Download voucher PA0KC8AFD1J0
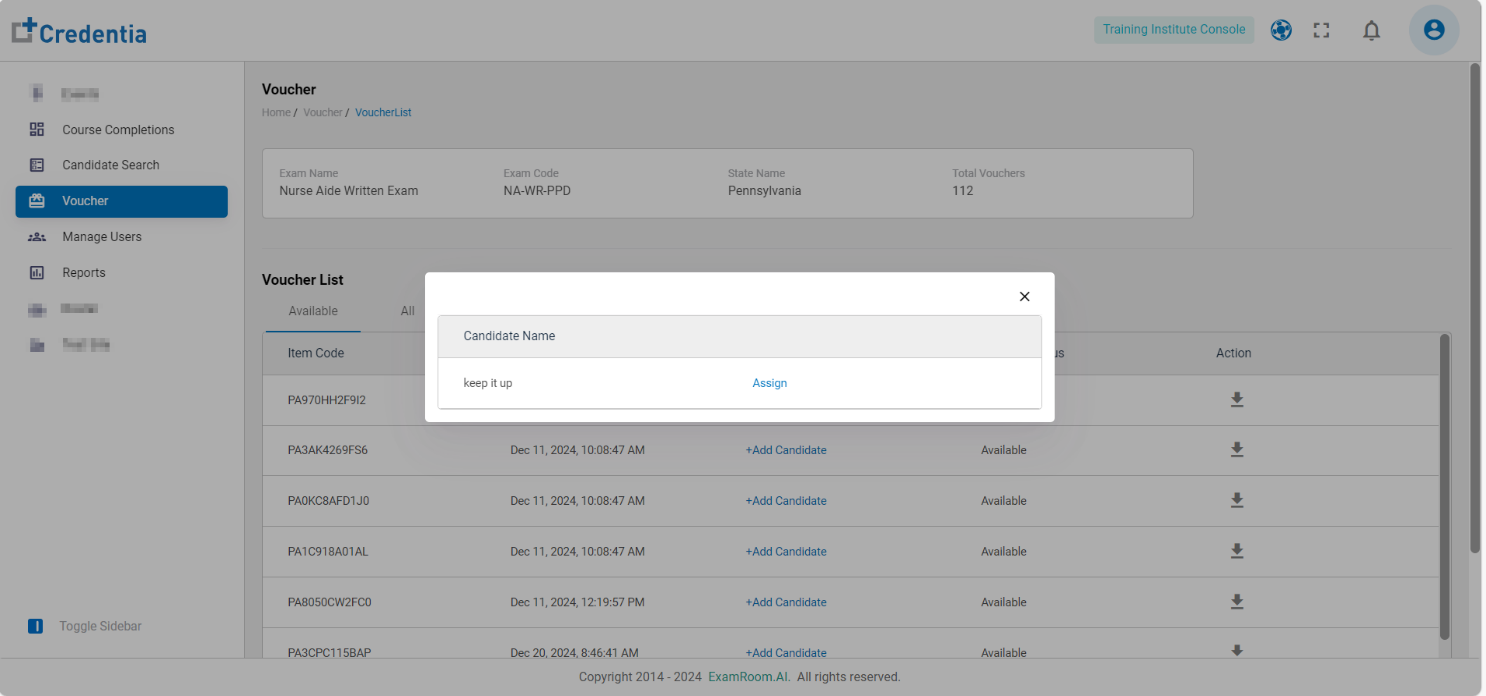The height and width of the screenshot is (696, 1486). click(1237, 500)
